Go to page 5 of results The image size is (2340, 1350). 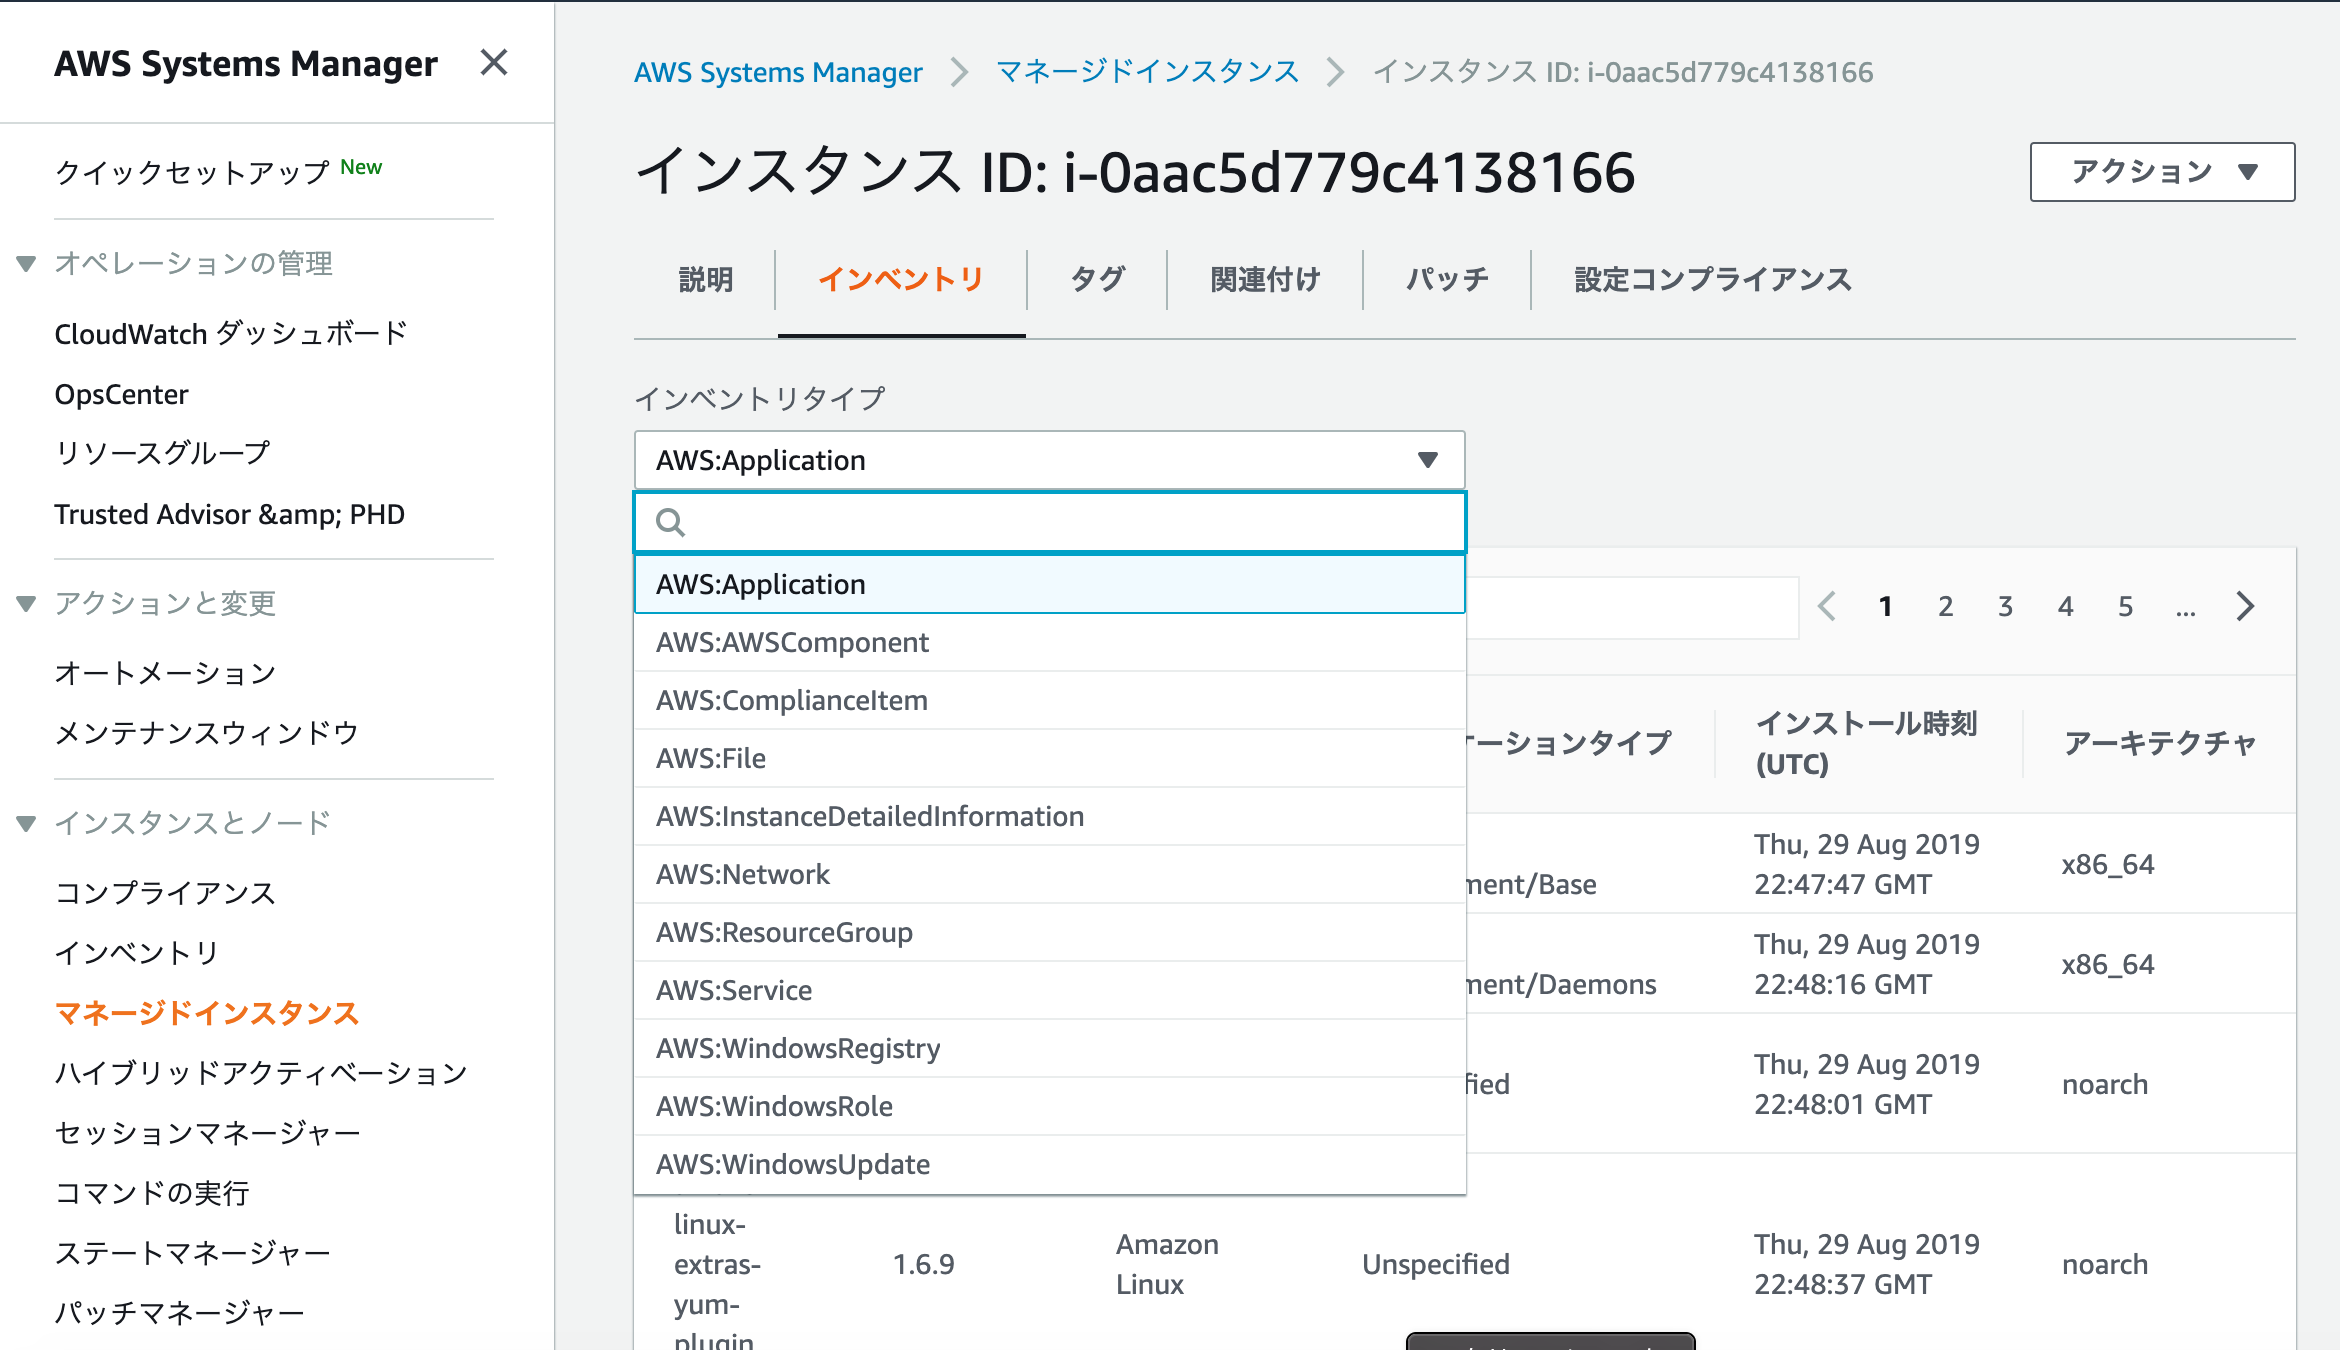2126,606
